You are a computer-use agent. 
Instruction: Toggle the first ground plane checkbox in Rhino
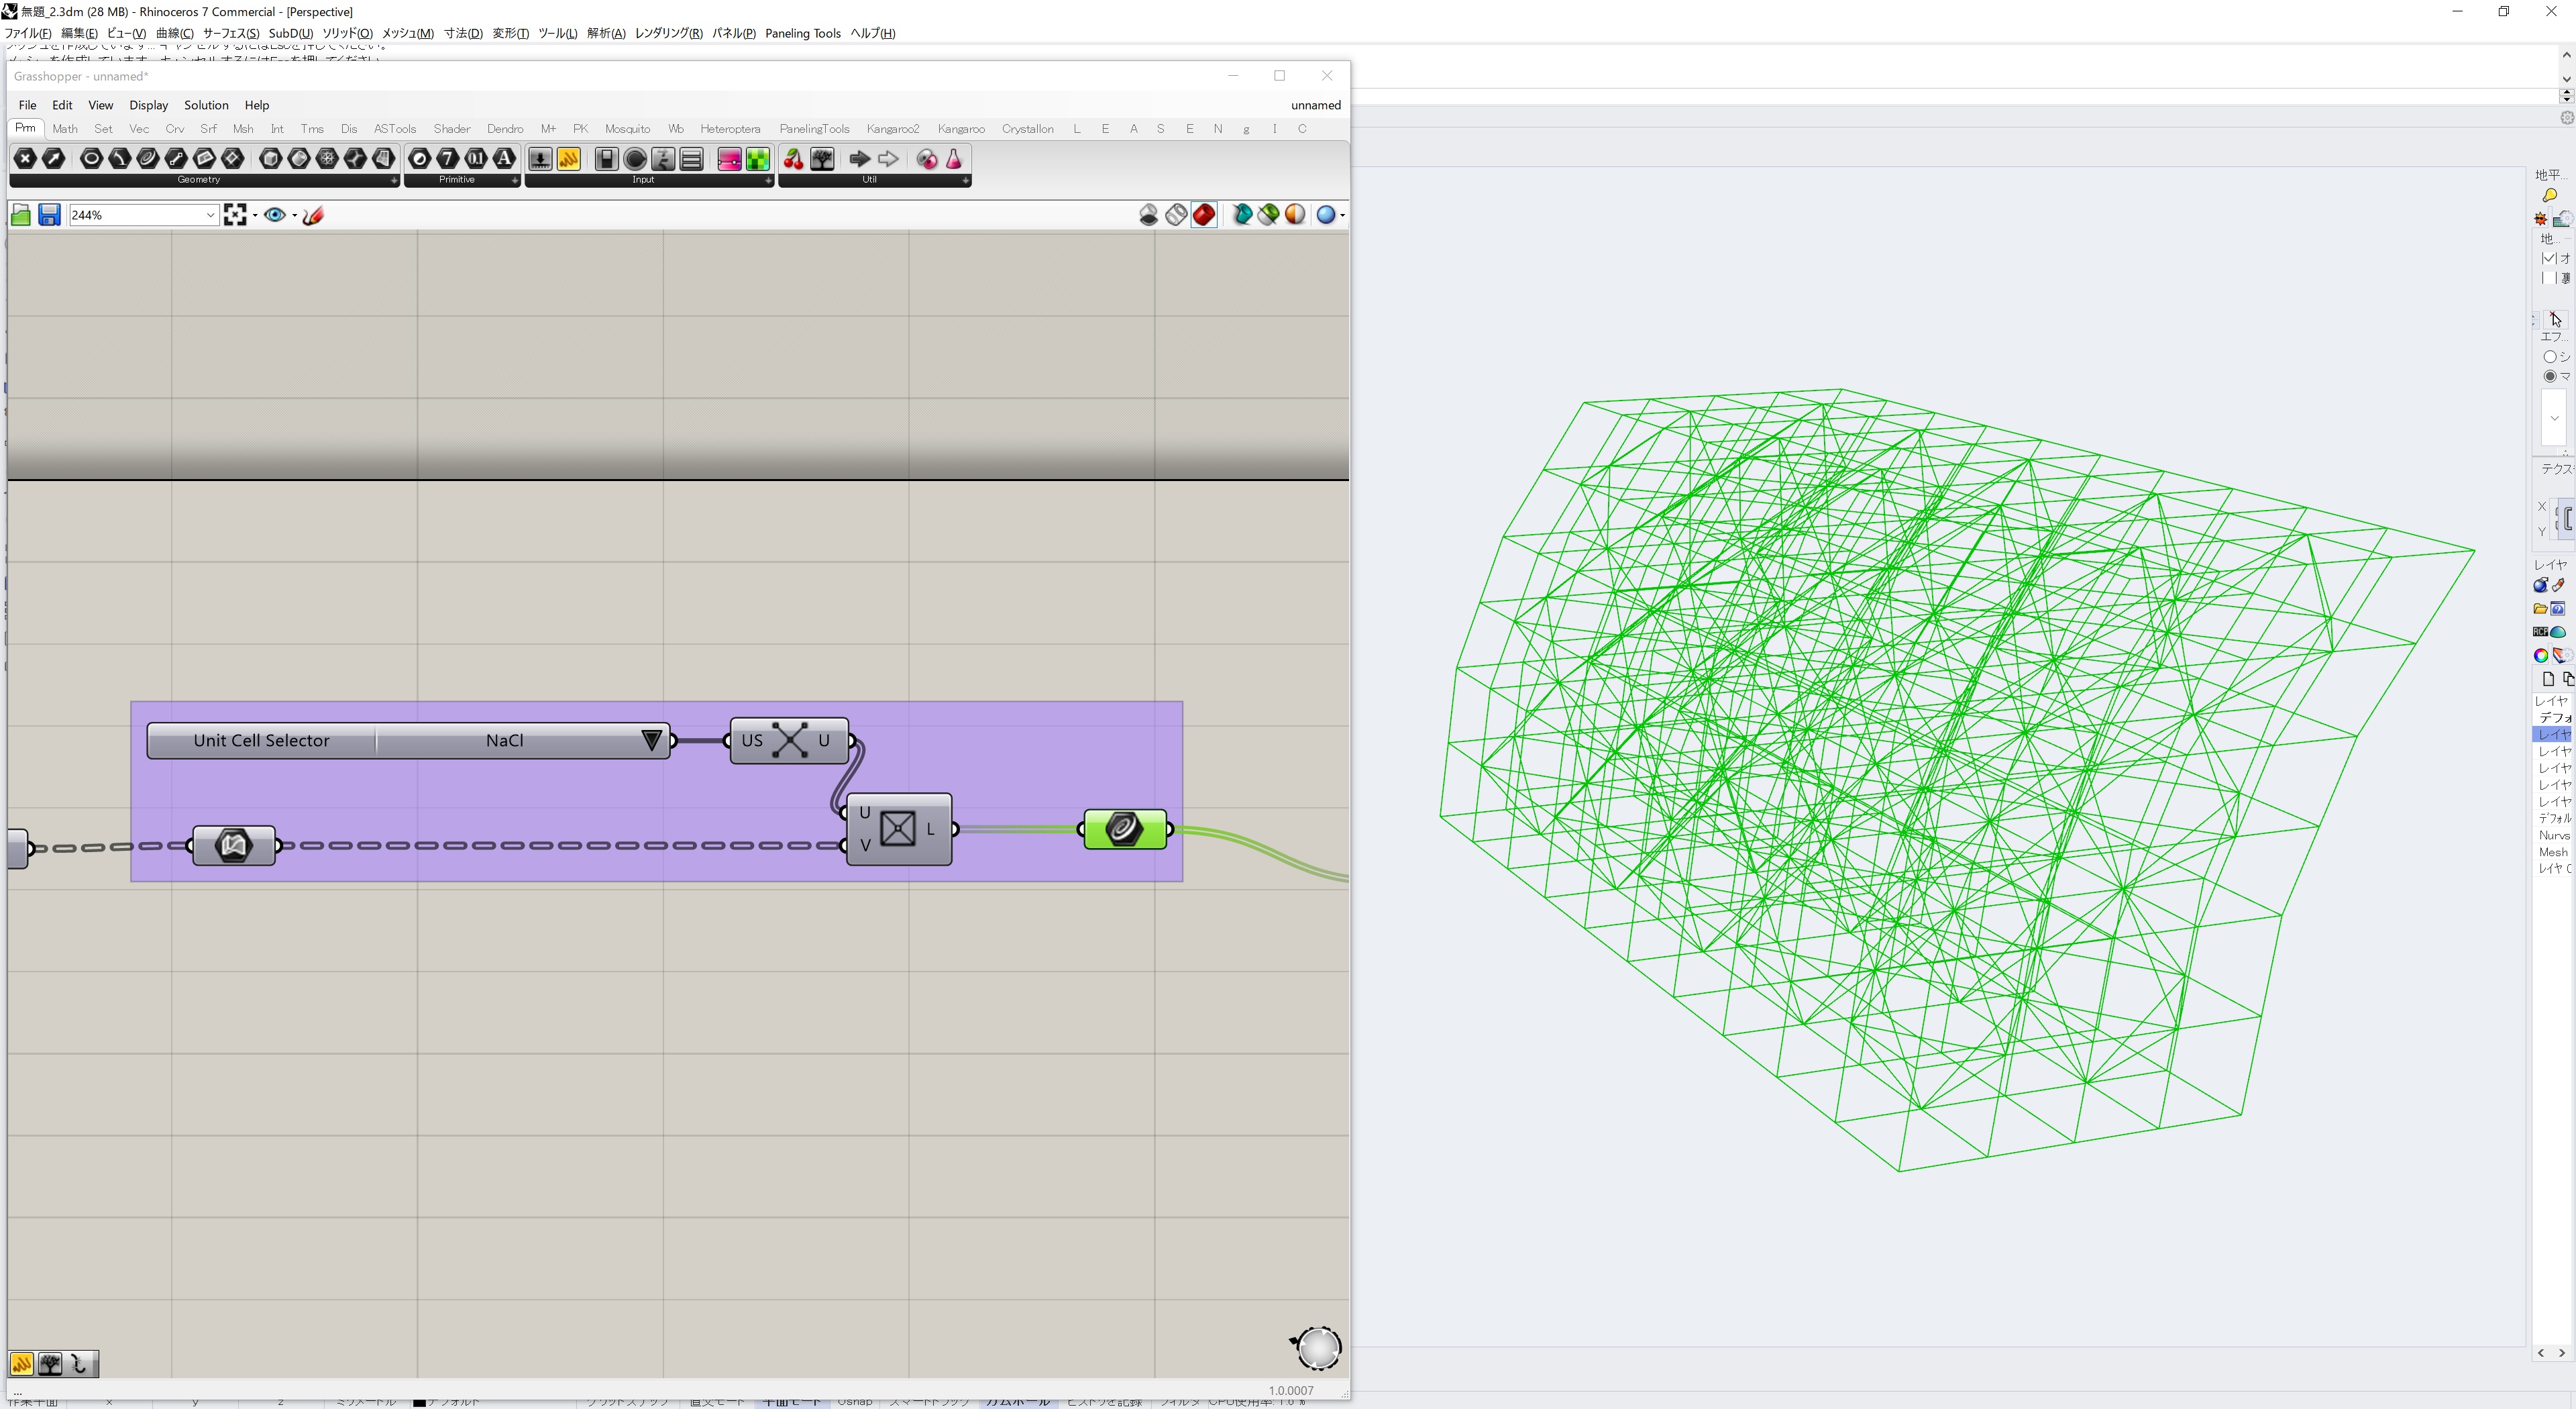pyautogui.click(x=2548, y=259)
